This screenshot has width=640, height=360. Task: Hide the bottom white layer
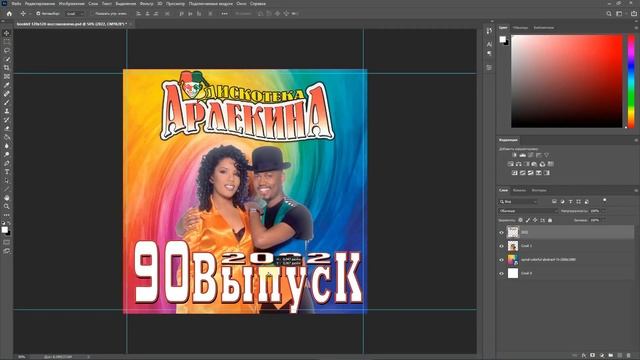pyautogui.click(x=502, y=273)
